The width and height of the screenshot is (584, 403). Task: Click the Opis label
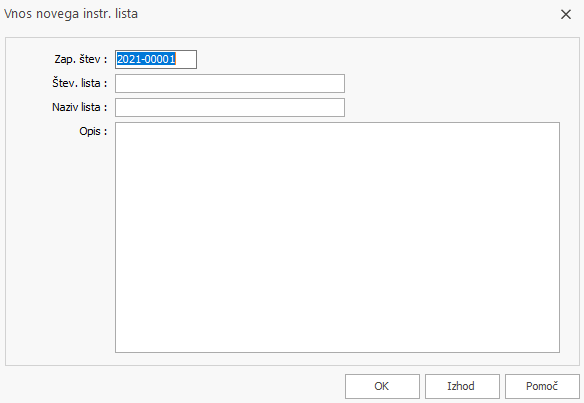93,131
